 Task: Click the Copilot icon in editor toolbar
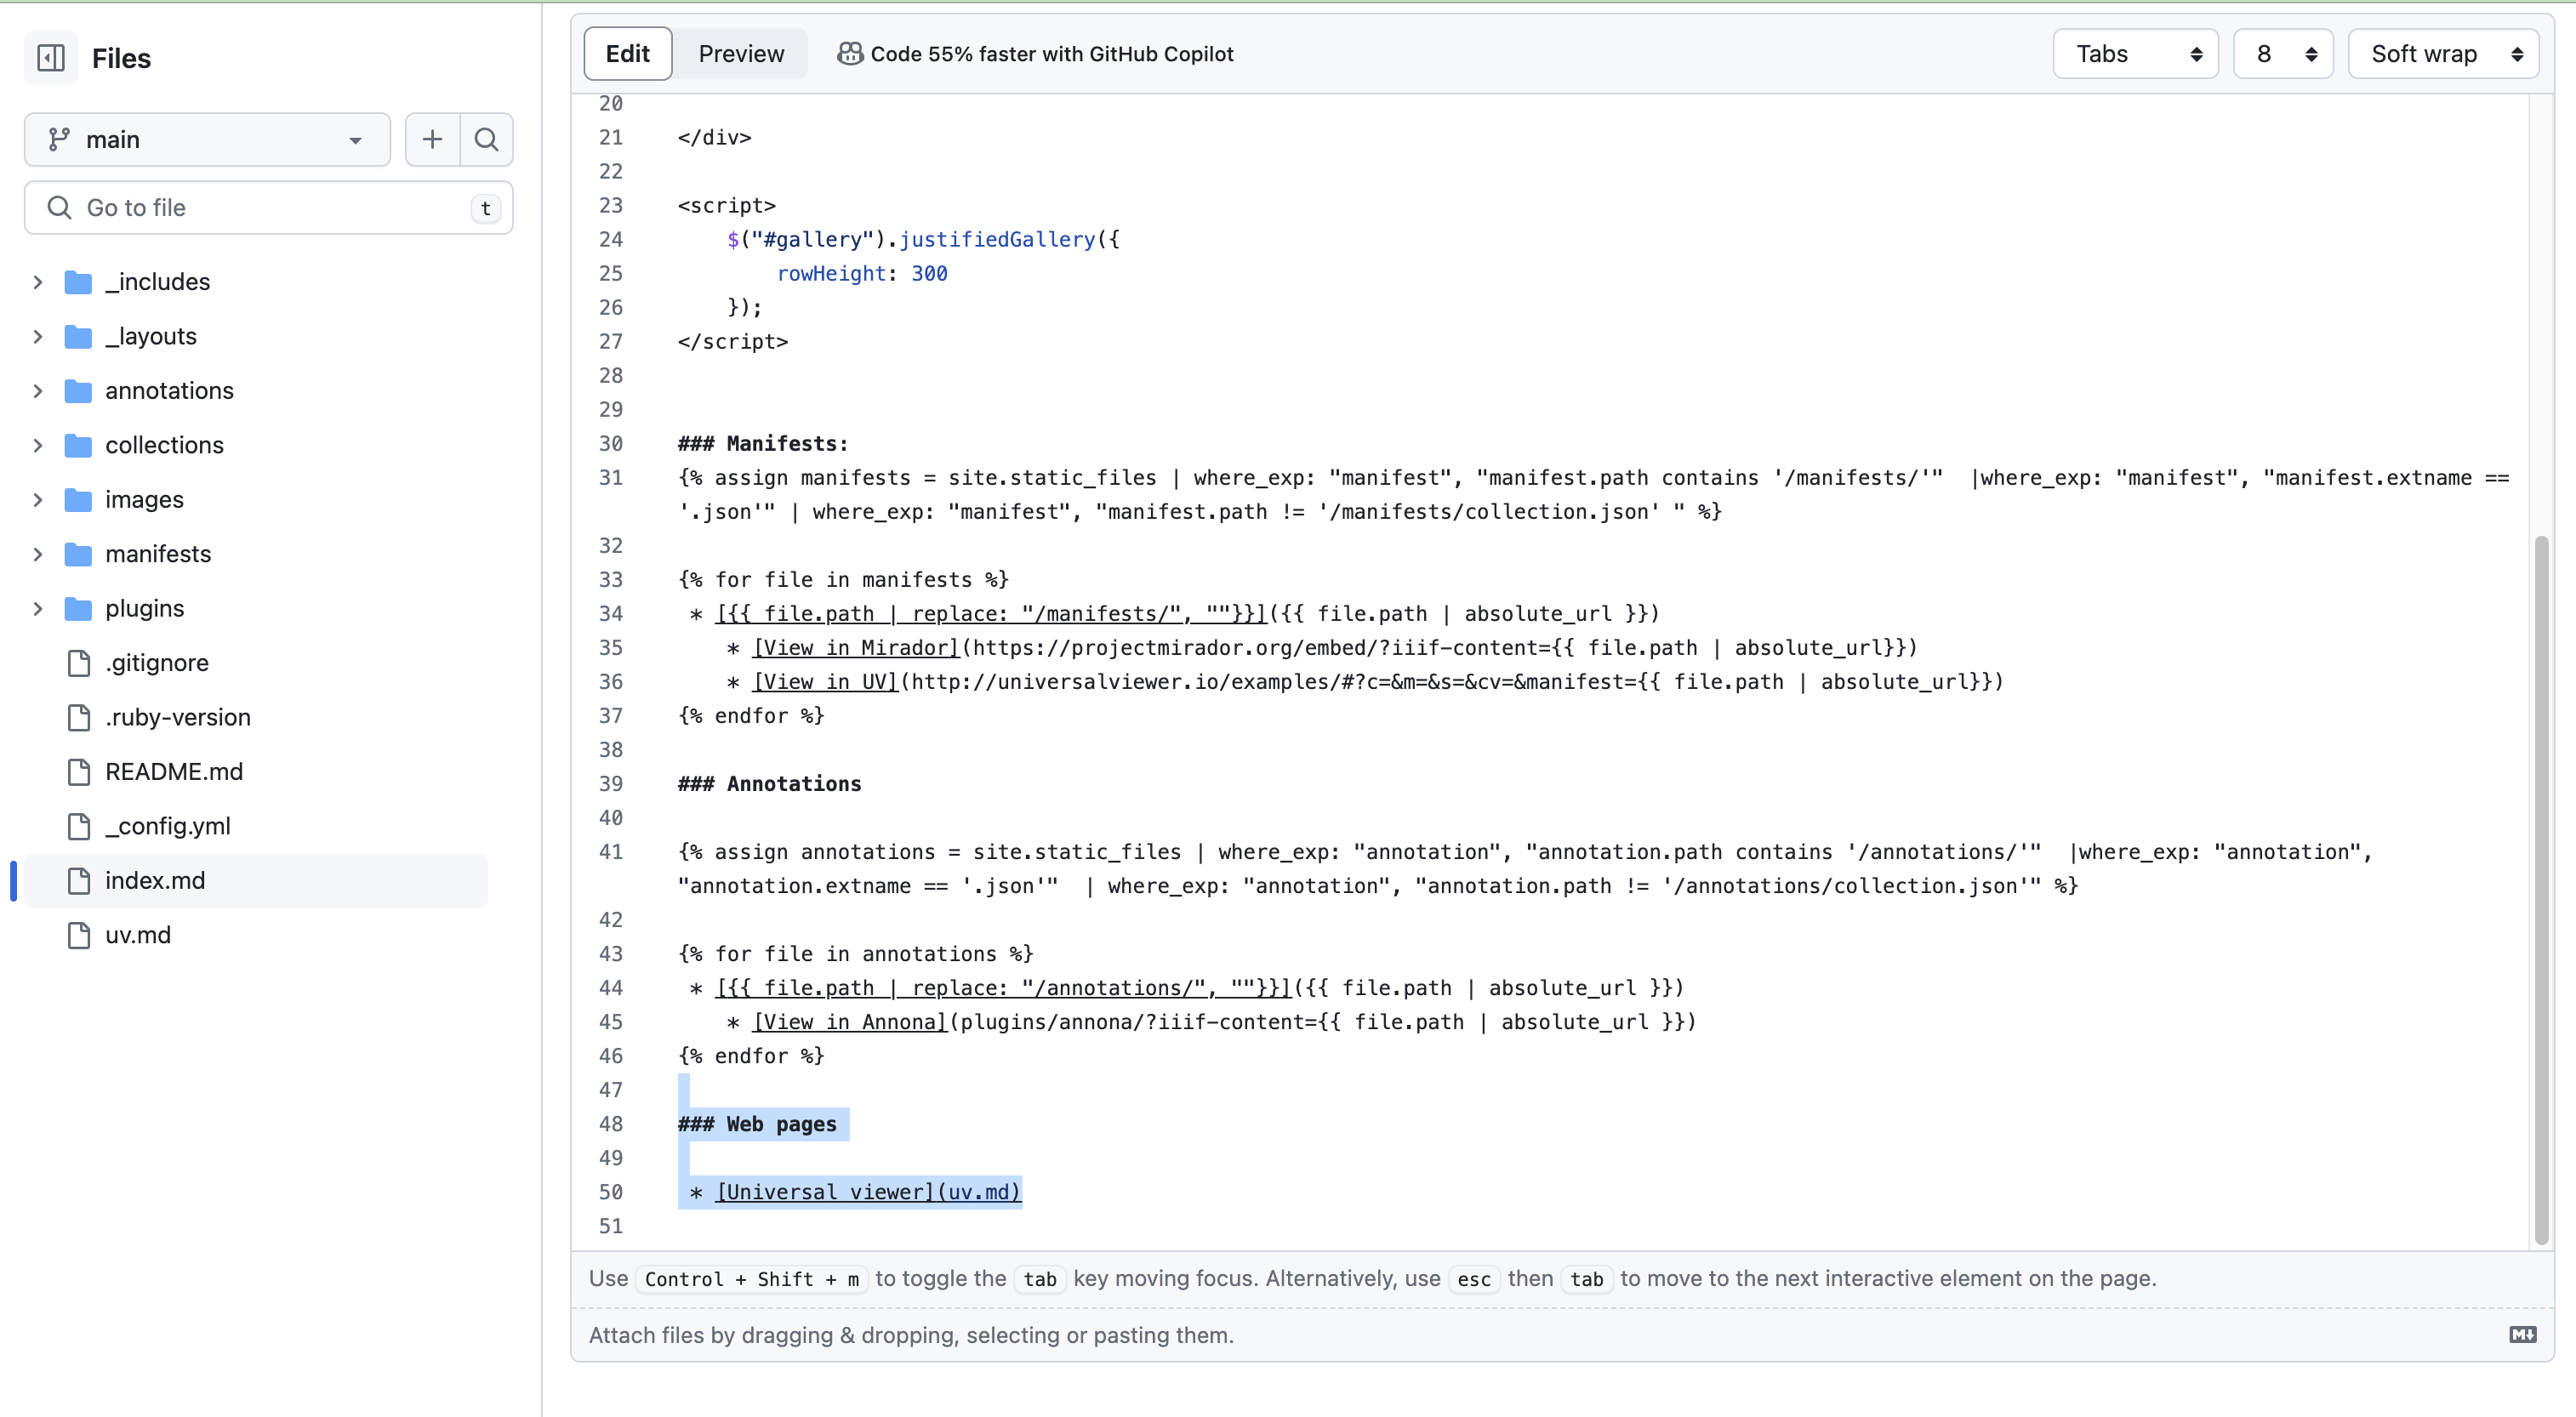coord(850,54)
